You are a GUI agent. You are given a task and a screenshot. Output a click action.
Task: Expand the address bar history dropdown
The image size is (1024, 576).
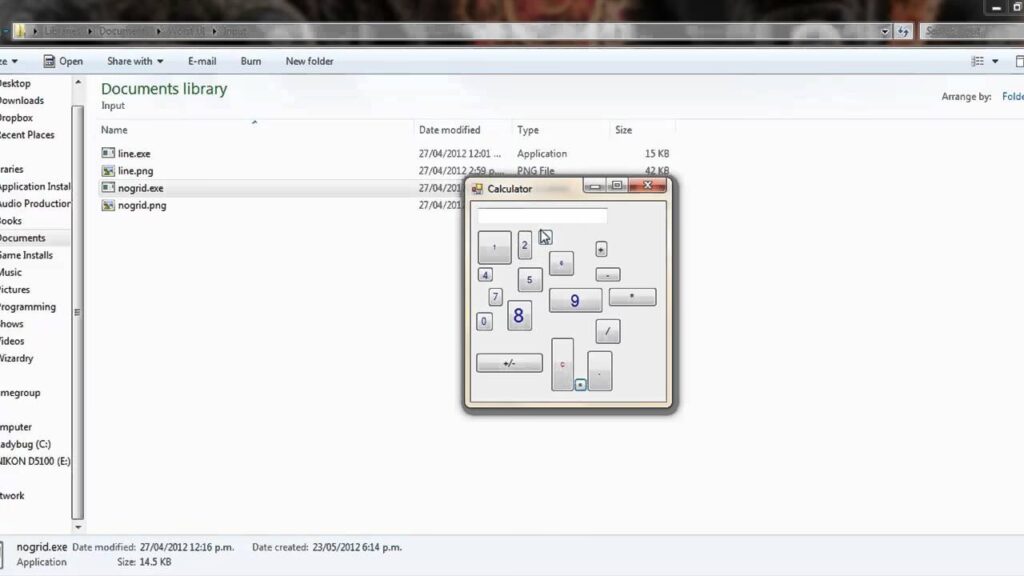(885, 31)
